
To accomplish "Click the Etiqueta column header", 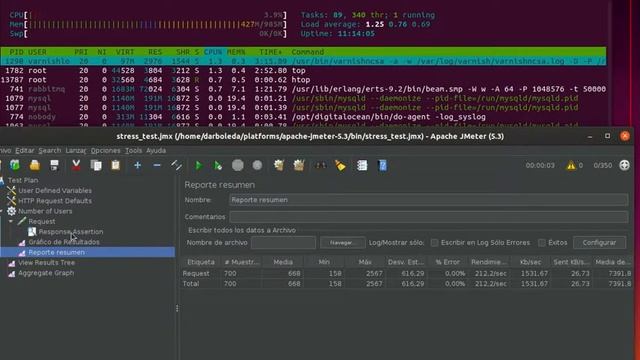I will pos(201,262).
